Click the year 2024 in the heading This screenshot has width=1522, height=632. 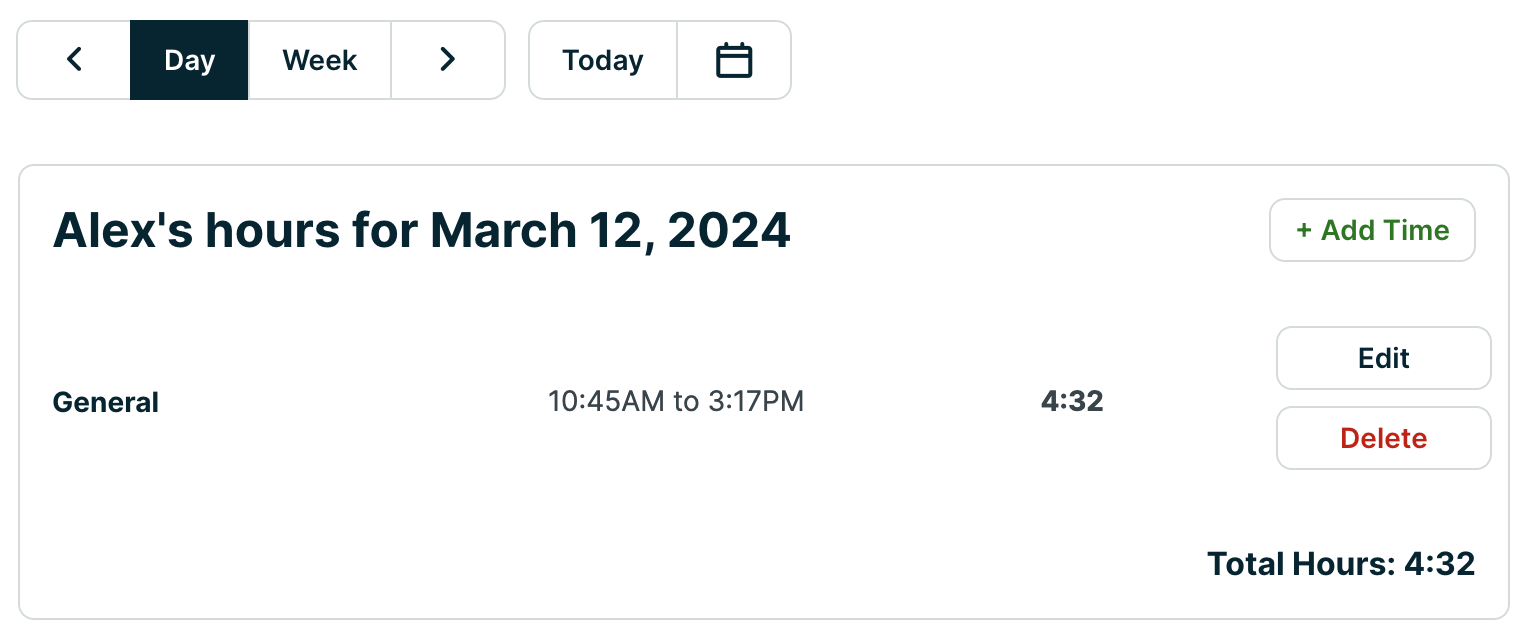pyautogui.click(x=729, y=231)
